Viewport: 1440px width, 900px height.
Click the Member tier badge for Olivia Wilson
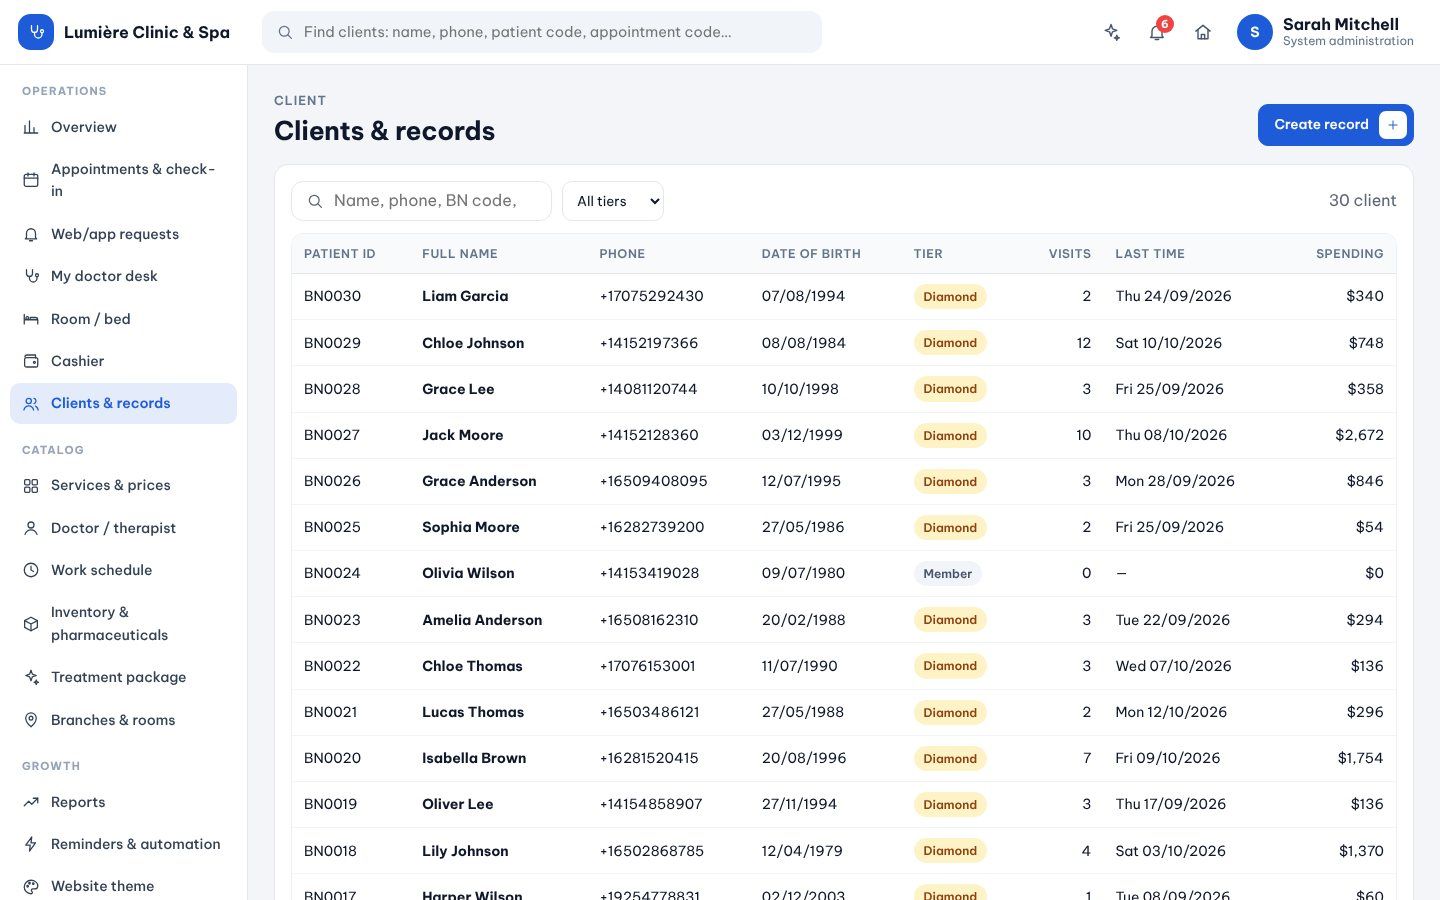tap(947, 574)
